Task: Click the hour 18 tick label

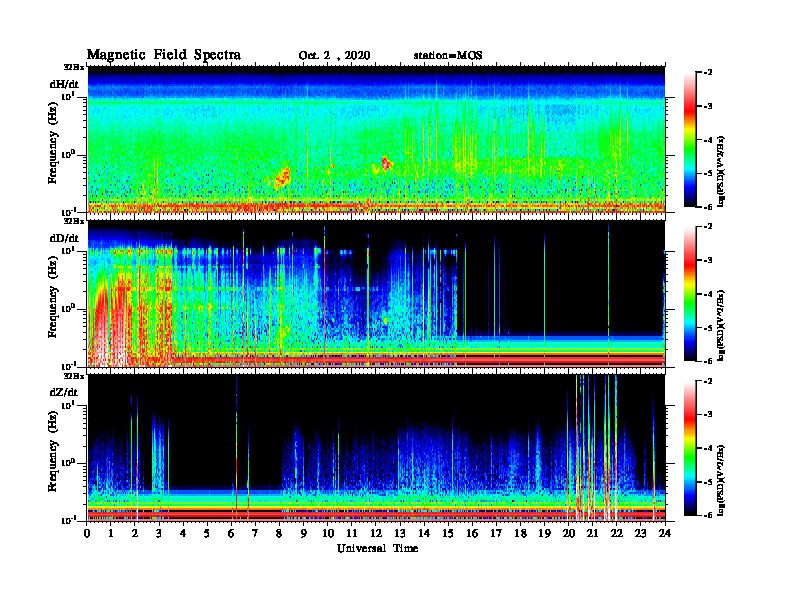Action: 520,533
